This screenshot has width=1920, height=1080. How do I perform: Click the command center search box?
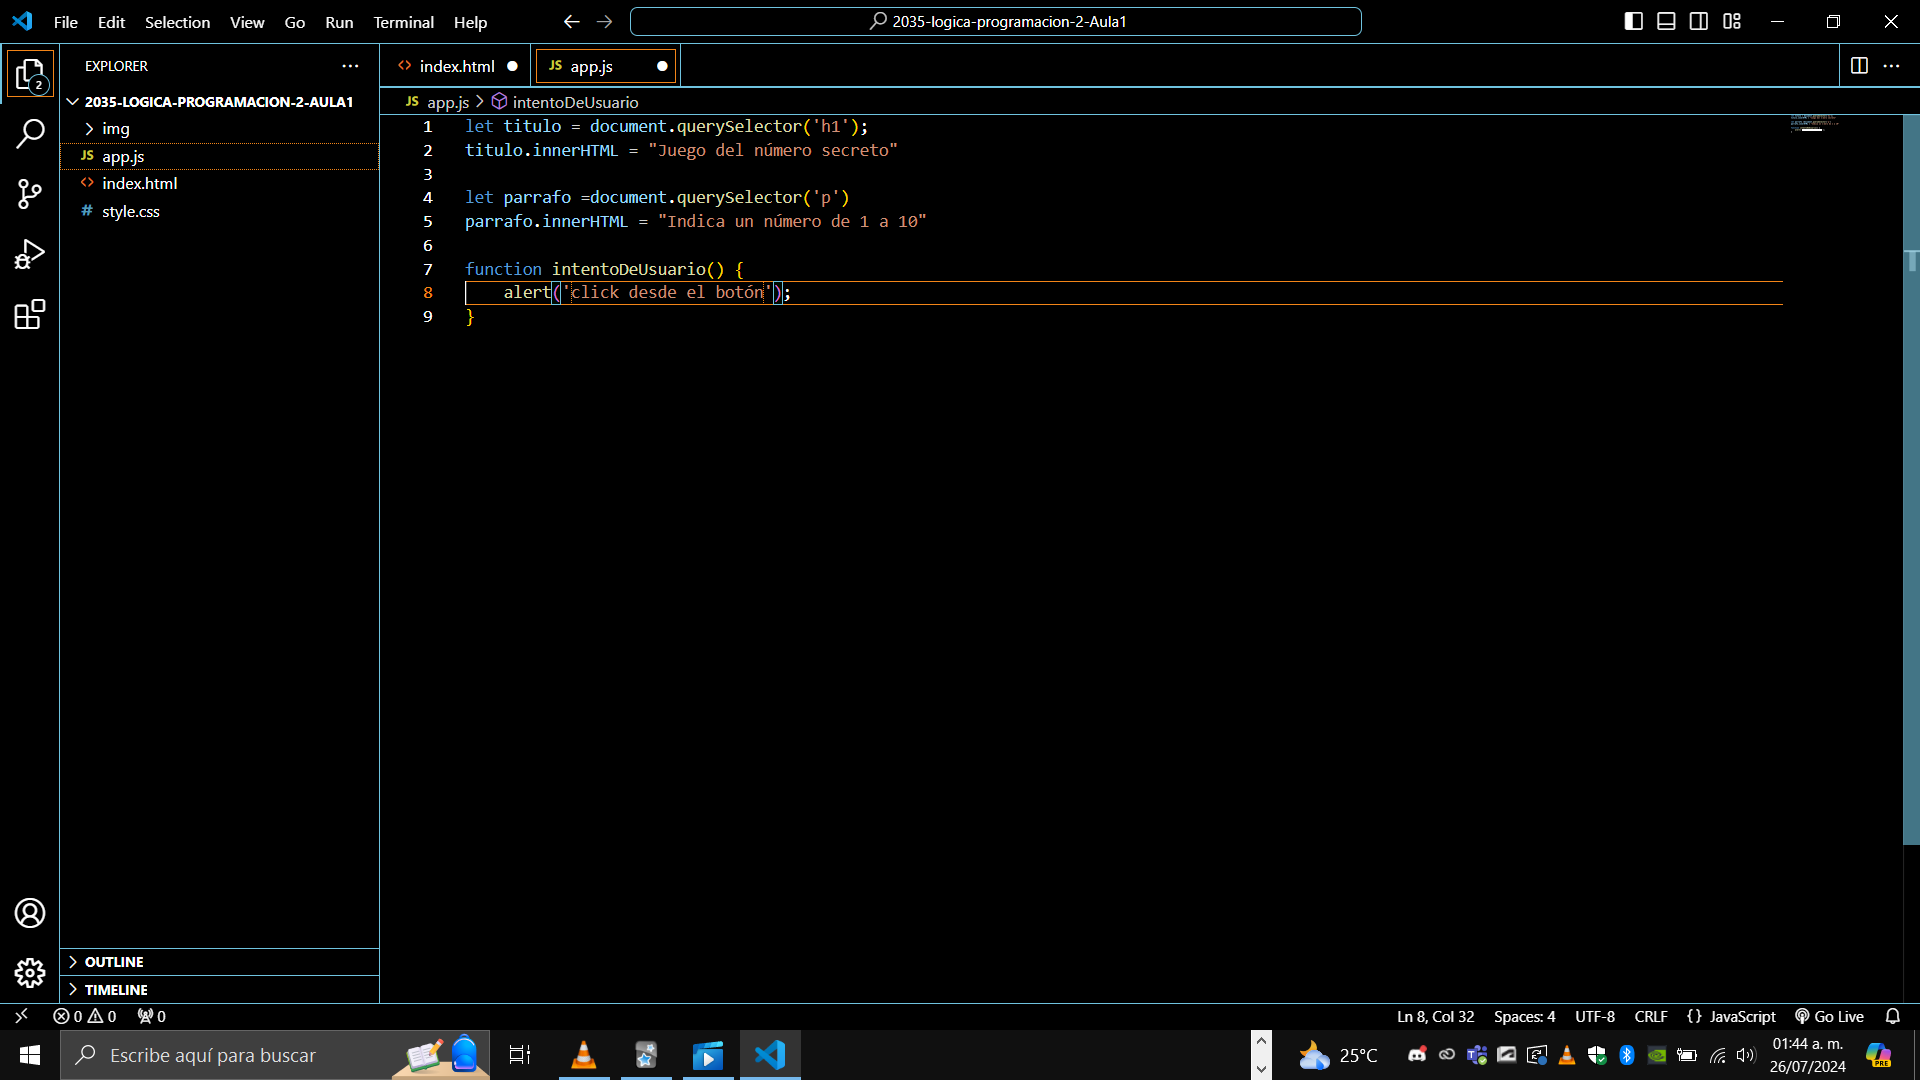[x=996, y=21]
